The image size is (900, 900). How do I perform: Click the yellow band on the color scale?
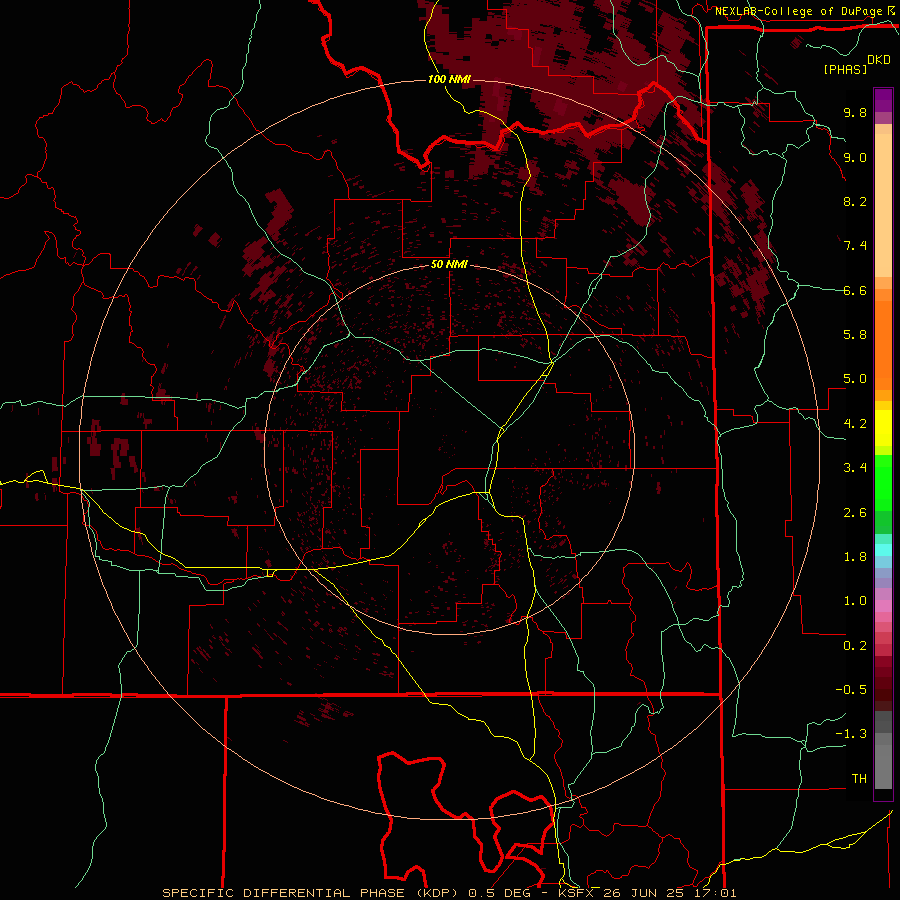(x=883, y=428)
